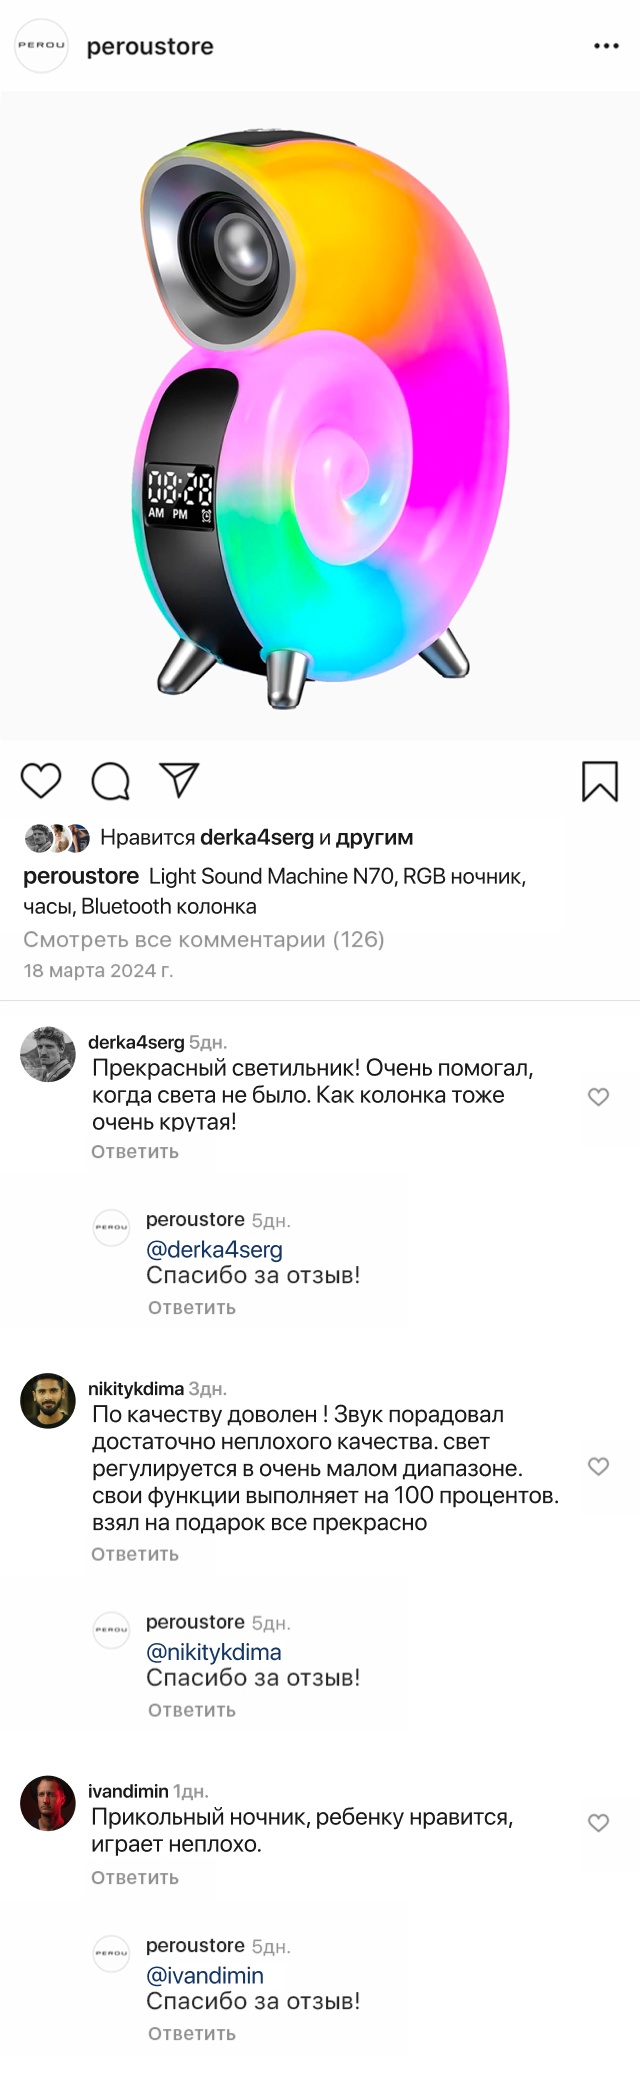Share post with paper plane icon
641x2081 pixels.
(180, 780)
